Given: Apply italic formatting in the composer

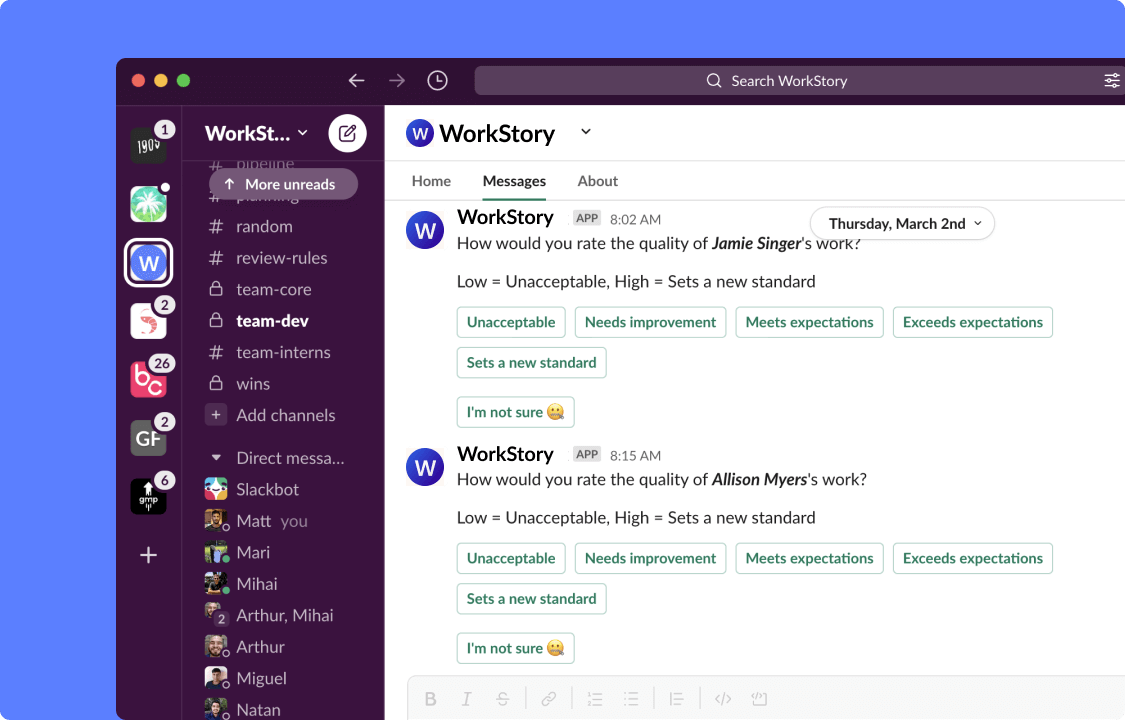Looking at the screenshot, I should tap(467, 698).
